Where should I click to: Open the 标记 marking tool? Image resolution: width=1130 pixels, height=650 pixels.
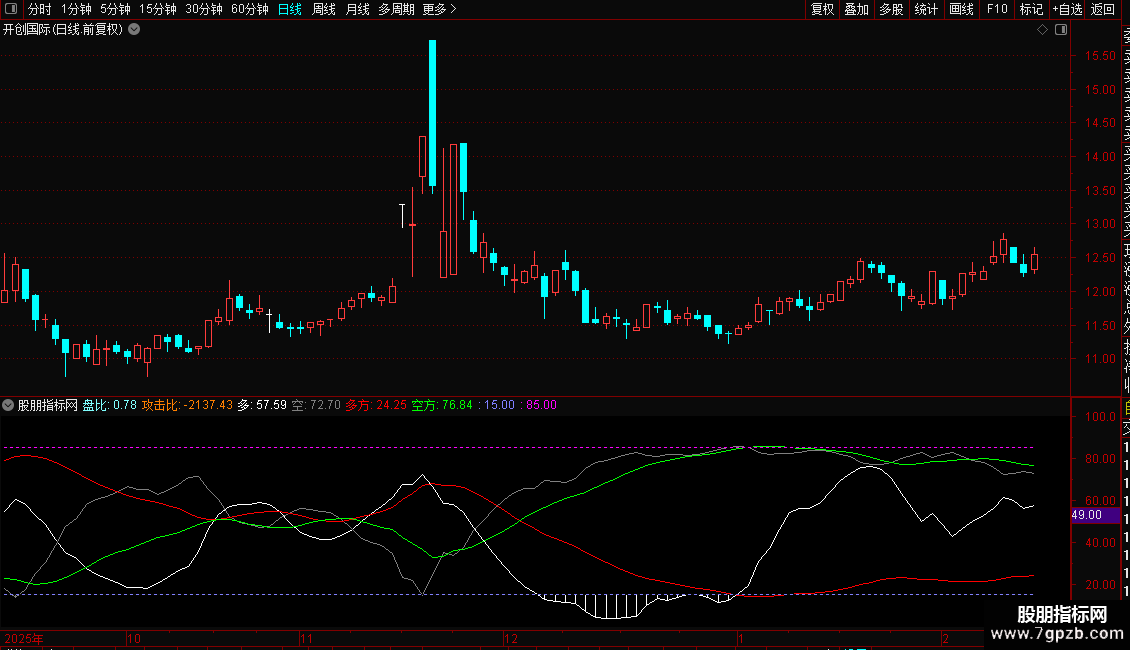[1031, 9]
